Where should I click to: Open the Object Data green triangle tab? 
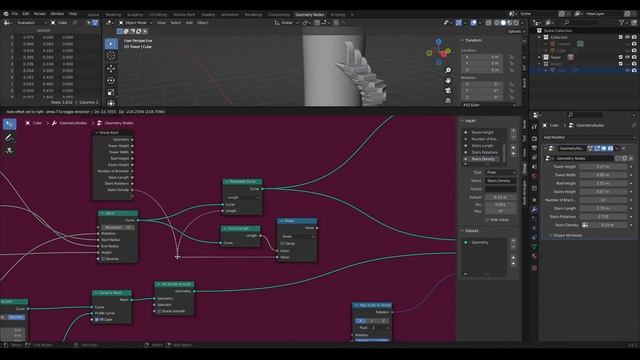click(534, 247)
